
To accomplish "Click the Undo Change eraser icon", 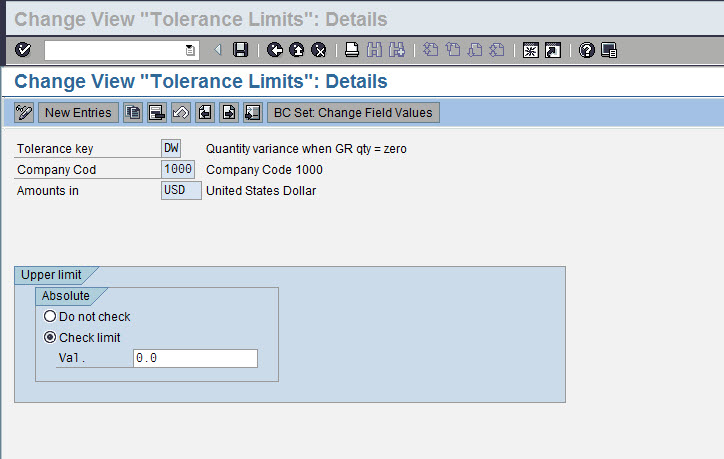I will pos(181,113).
